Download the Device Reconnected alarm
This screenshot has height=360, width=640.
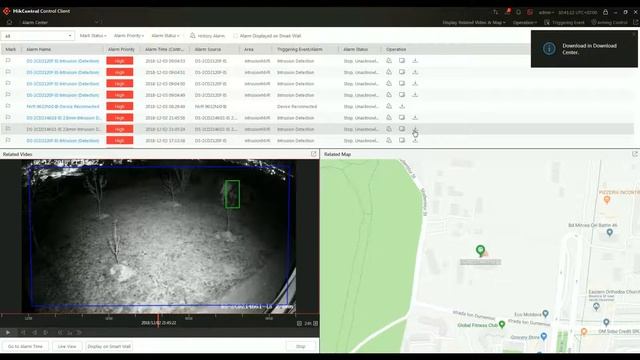coord(402,106)
